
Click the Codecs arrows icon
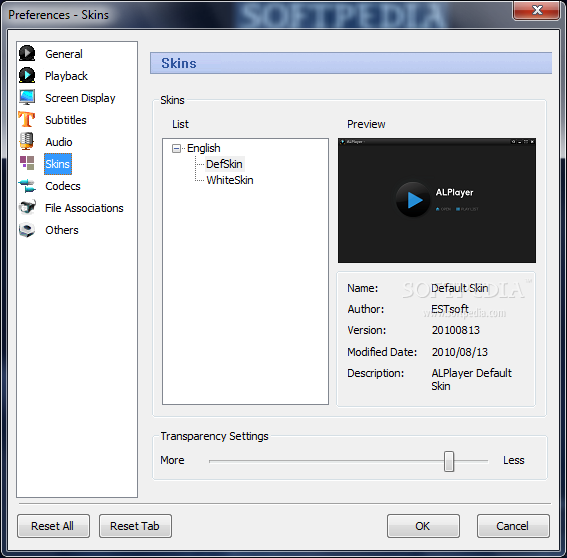(27, 186)
